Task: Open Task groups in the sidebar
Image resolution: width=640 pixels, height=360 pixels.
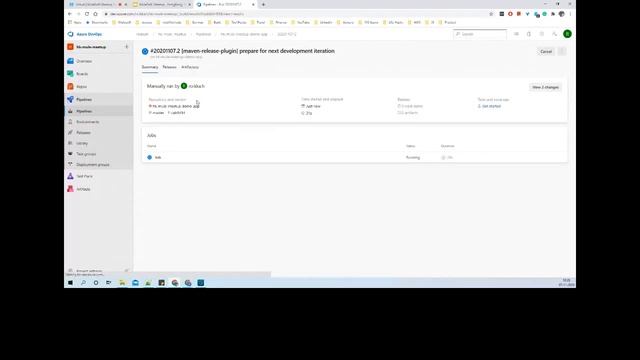Action: pos(86,154)
